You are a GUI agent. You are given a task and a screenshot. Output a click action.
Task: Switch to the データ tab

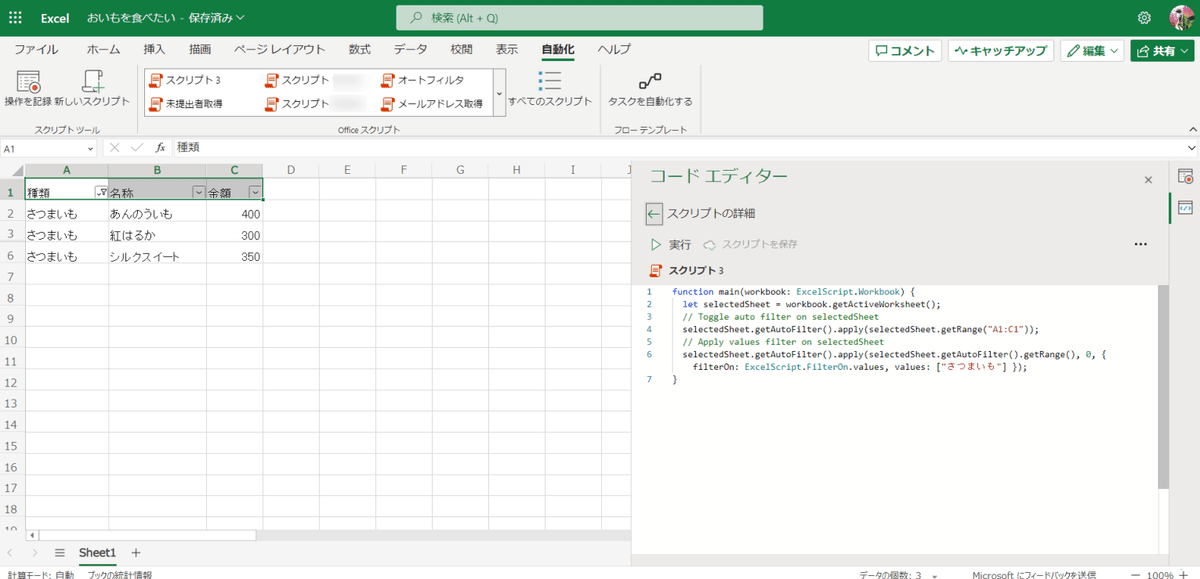410,49
